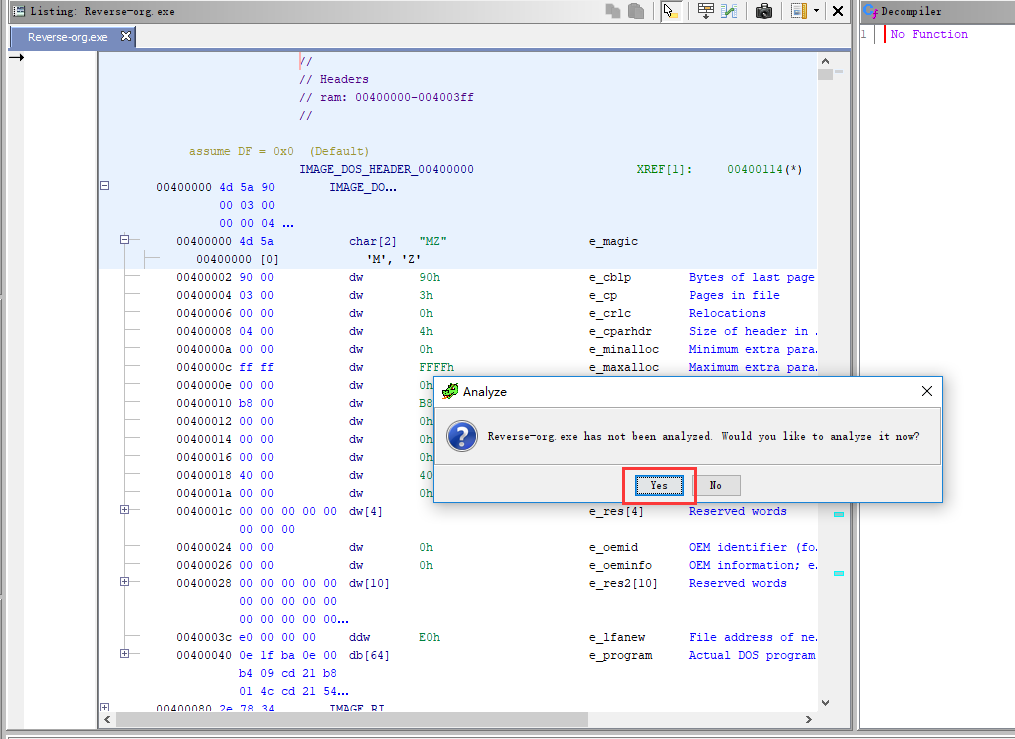The image size is (1015, 739).
Task: Toggle mouse hover cursor highlight mode
Action: point(671,11)
